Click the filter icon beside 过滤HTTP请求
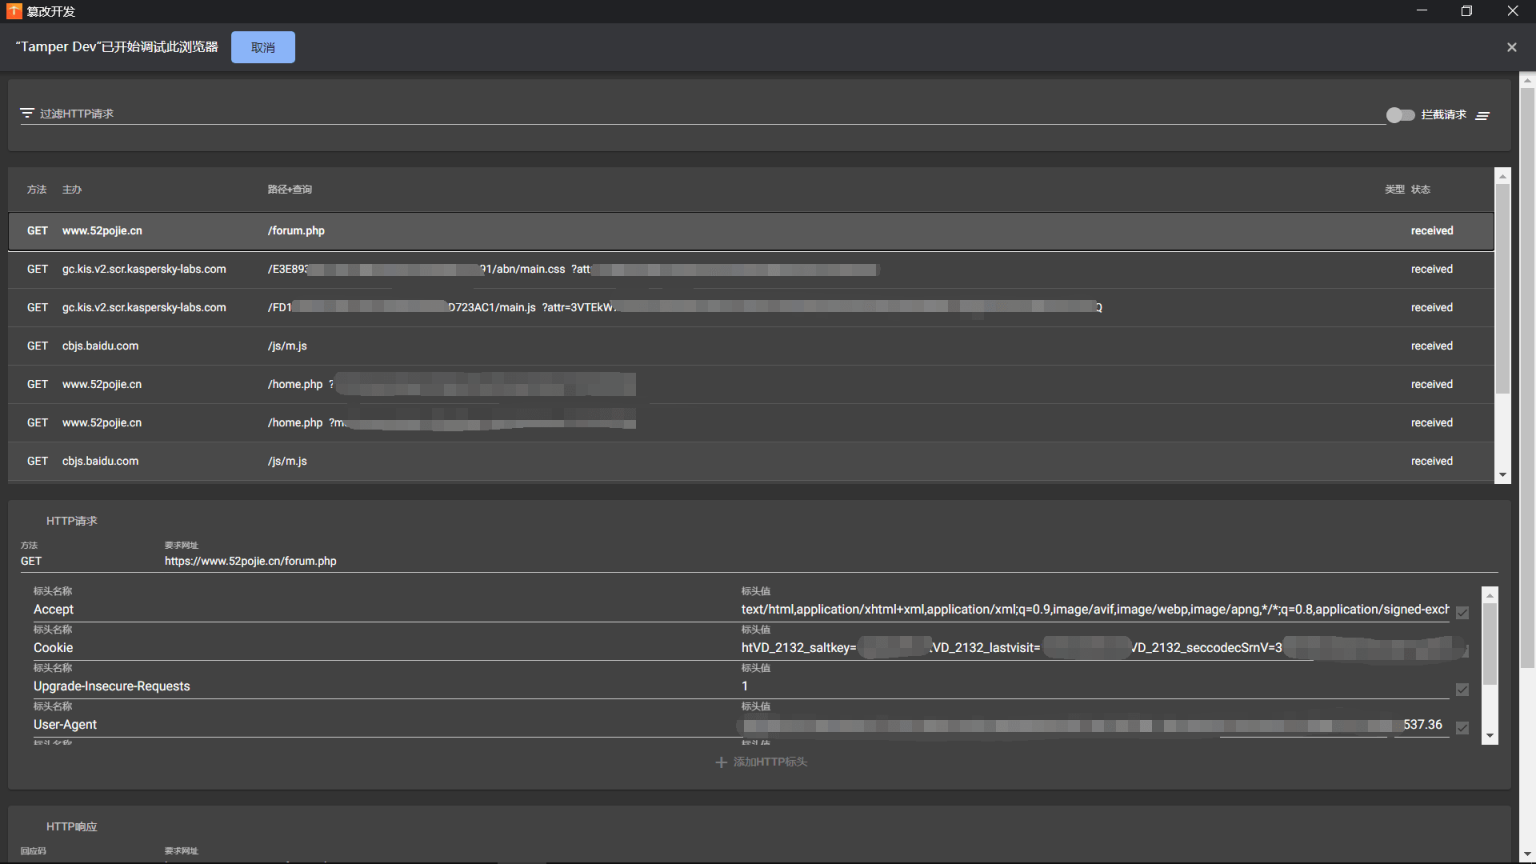Screen dimensions: 1536x864 (27, 114)
